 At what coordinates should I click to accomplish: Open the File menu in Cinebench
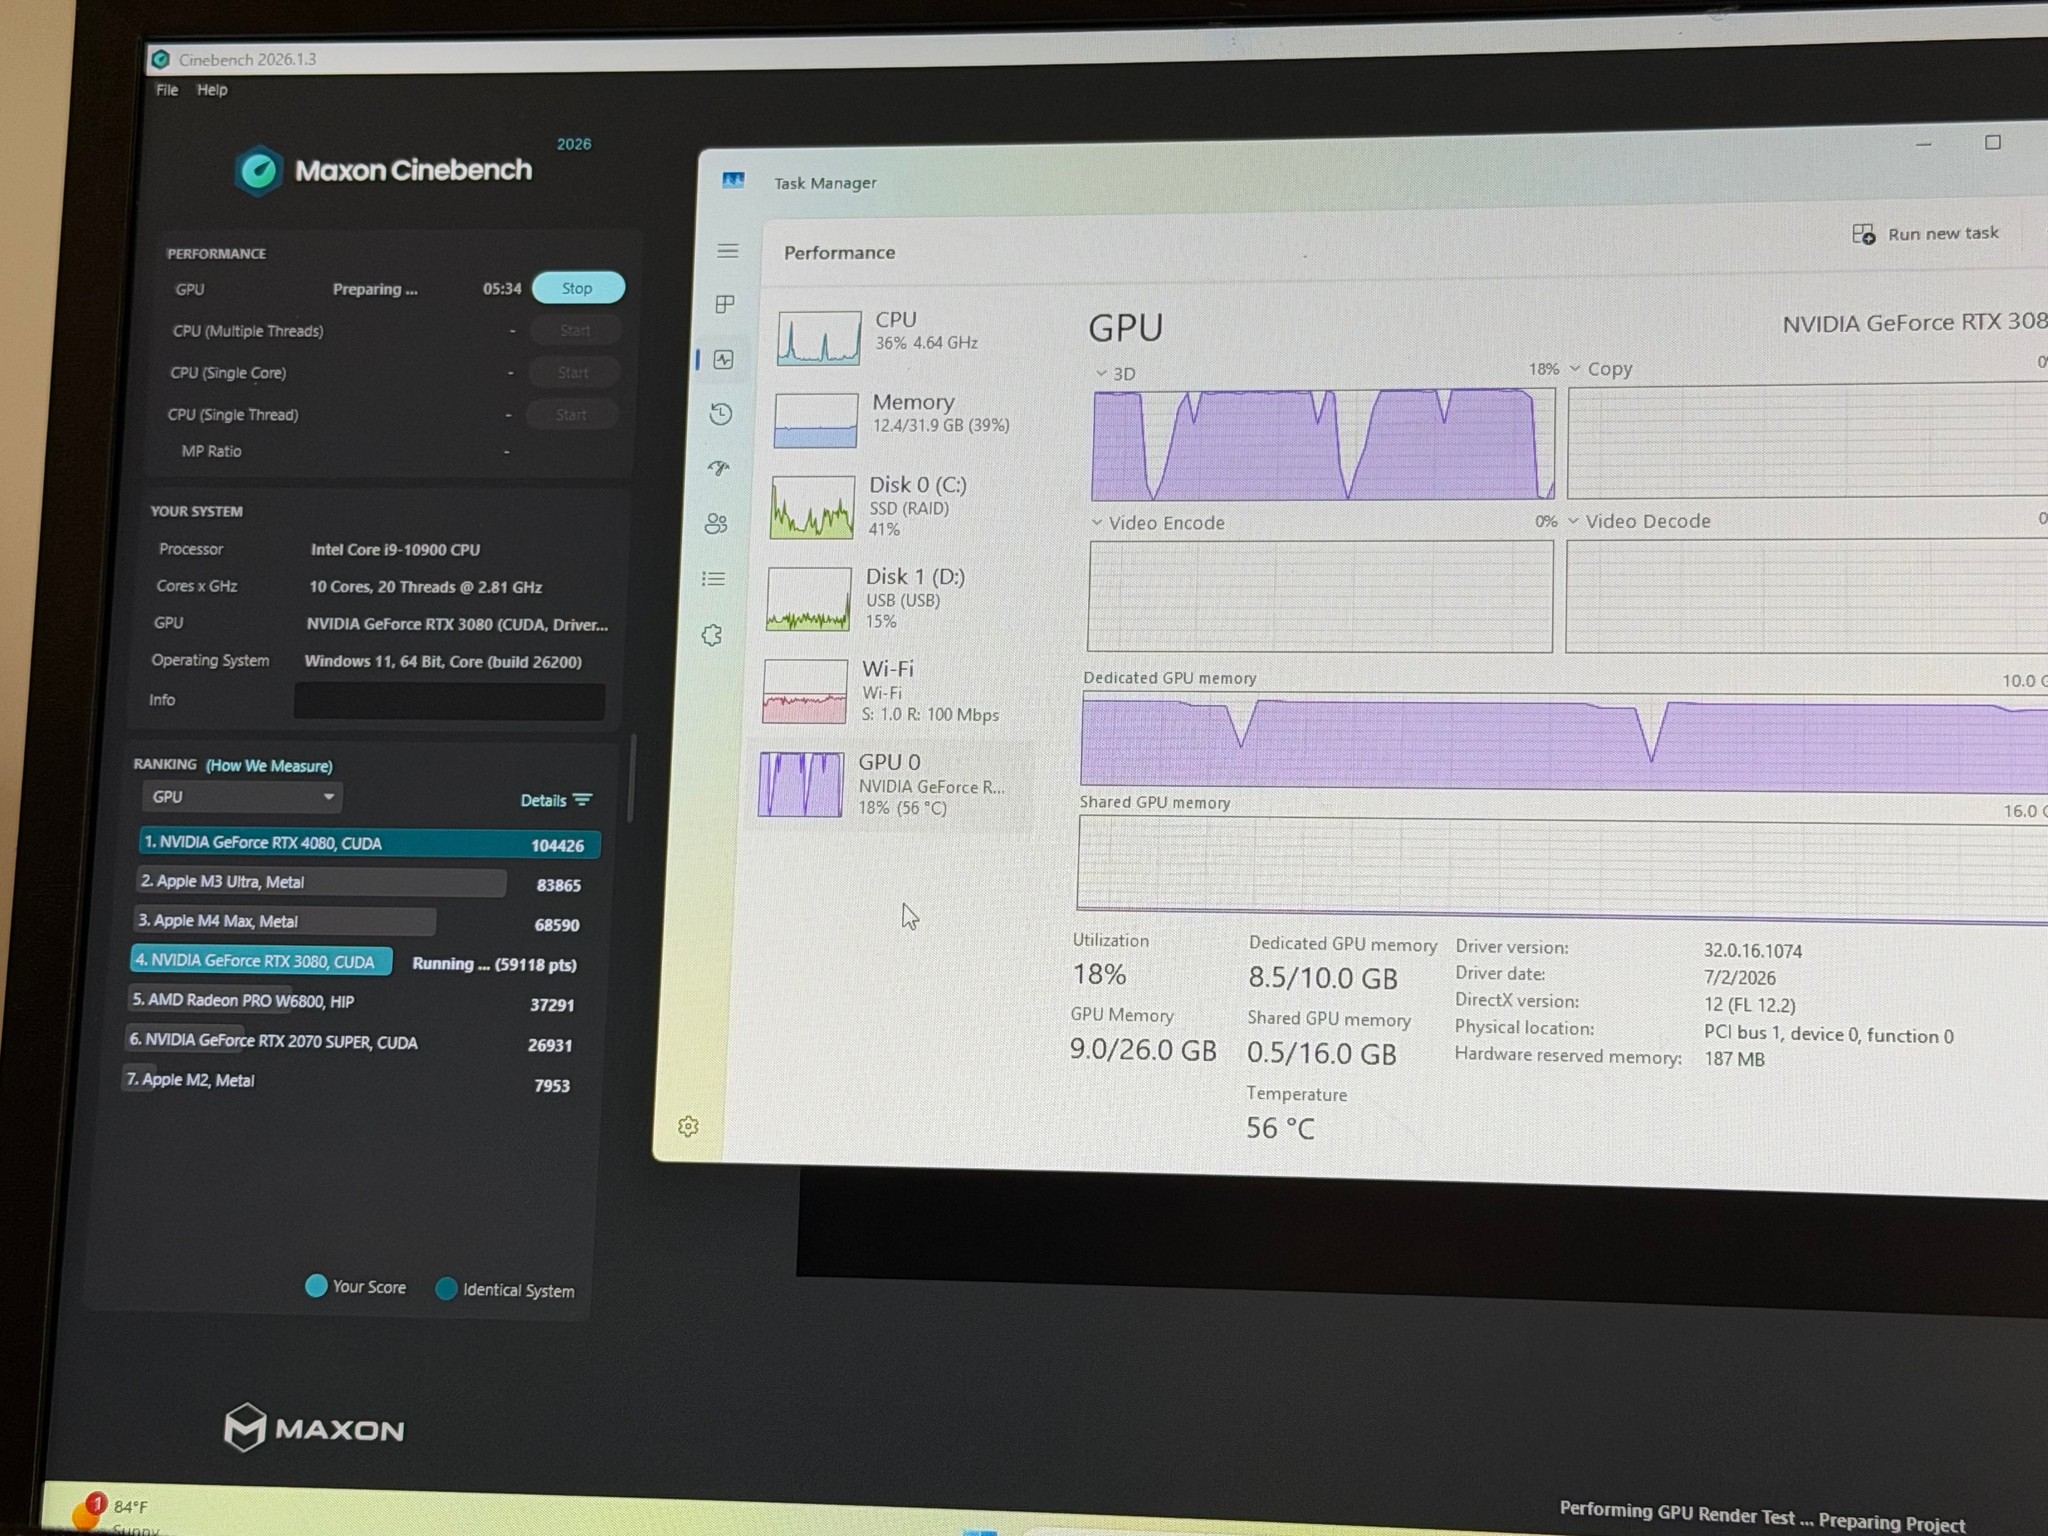tap(167, 90)
